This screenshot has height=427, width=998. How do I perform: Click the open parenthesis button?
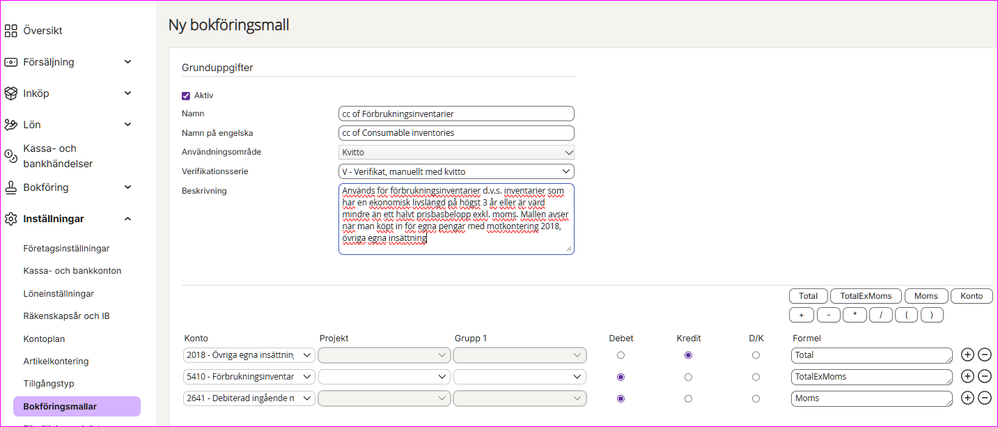pyautogui.click(x=907, y=315)
